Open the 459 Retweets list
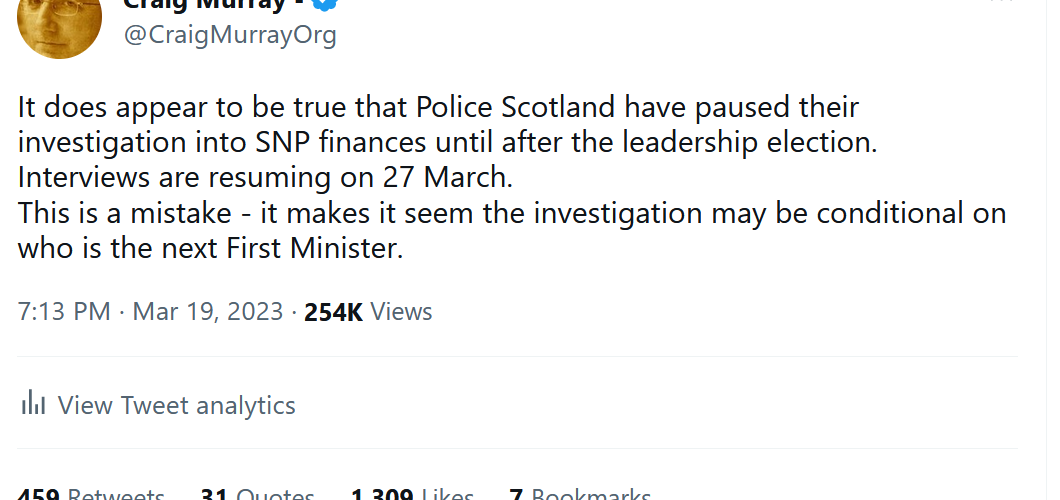The image size is (1060, 500). 91,494
